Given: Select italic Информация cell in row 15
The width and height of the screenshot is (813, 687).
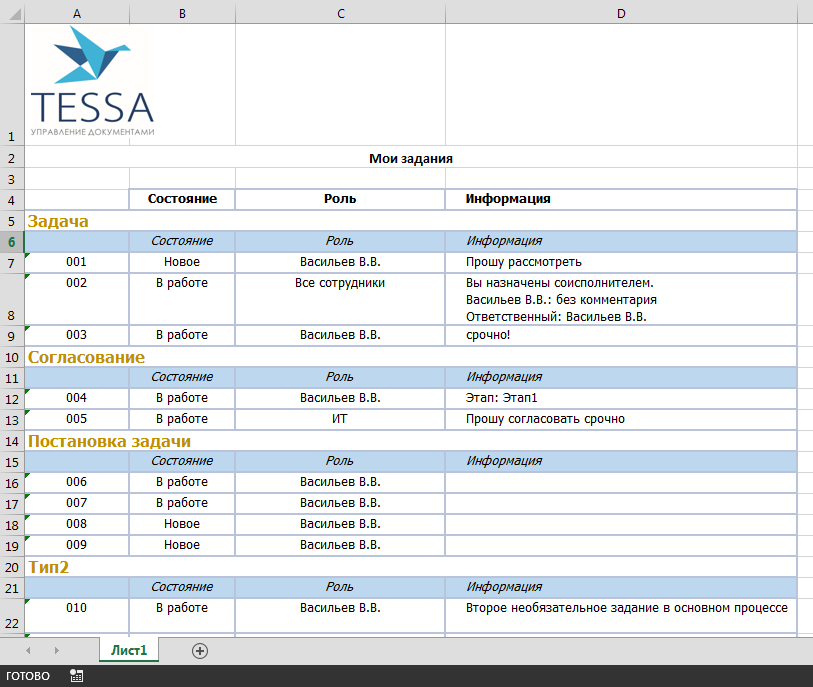Looking at the screenshot, I should 621,461.
